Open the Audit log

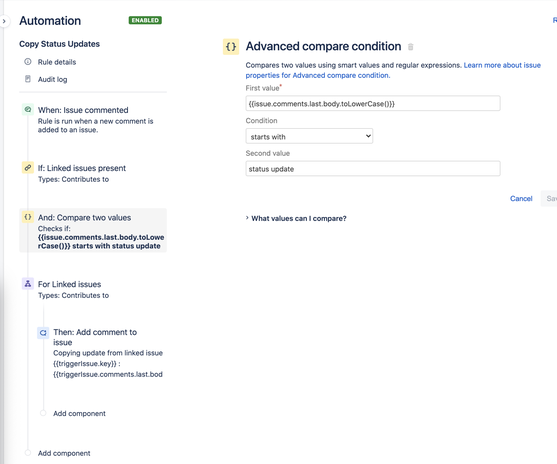coord(53,79)
